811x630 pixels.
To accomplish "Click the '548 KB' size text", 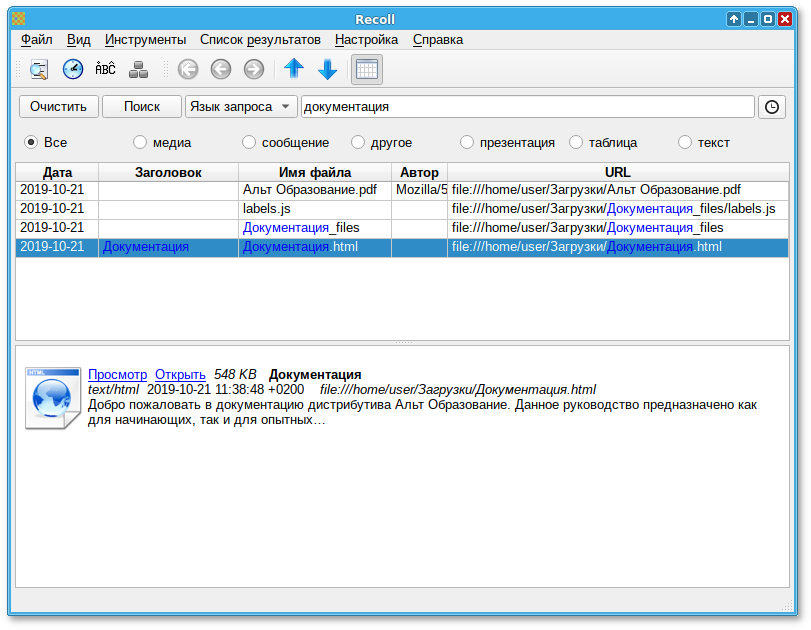I will 235,374.
